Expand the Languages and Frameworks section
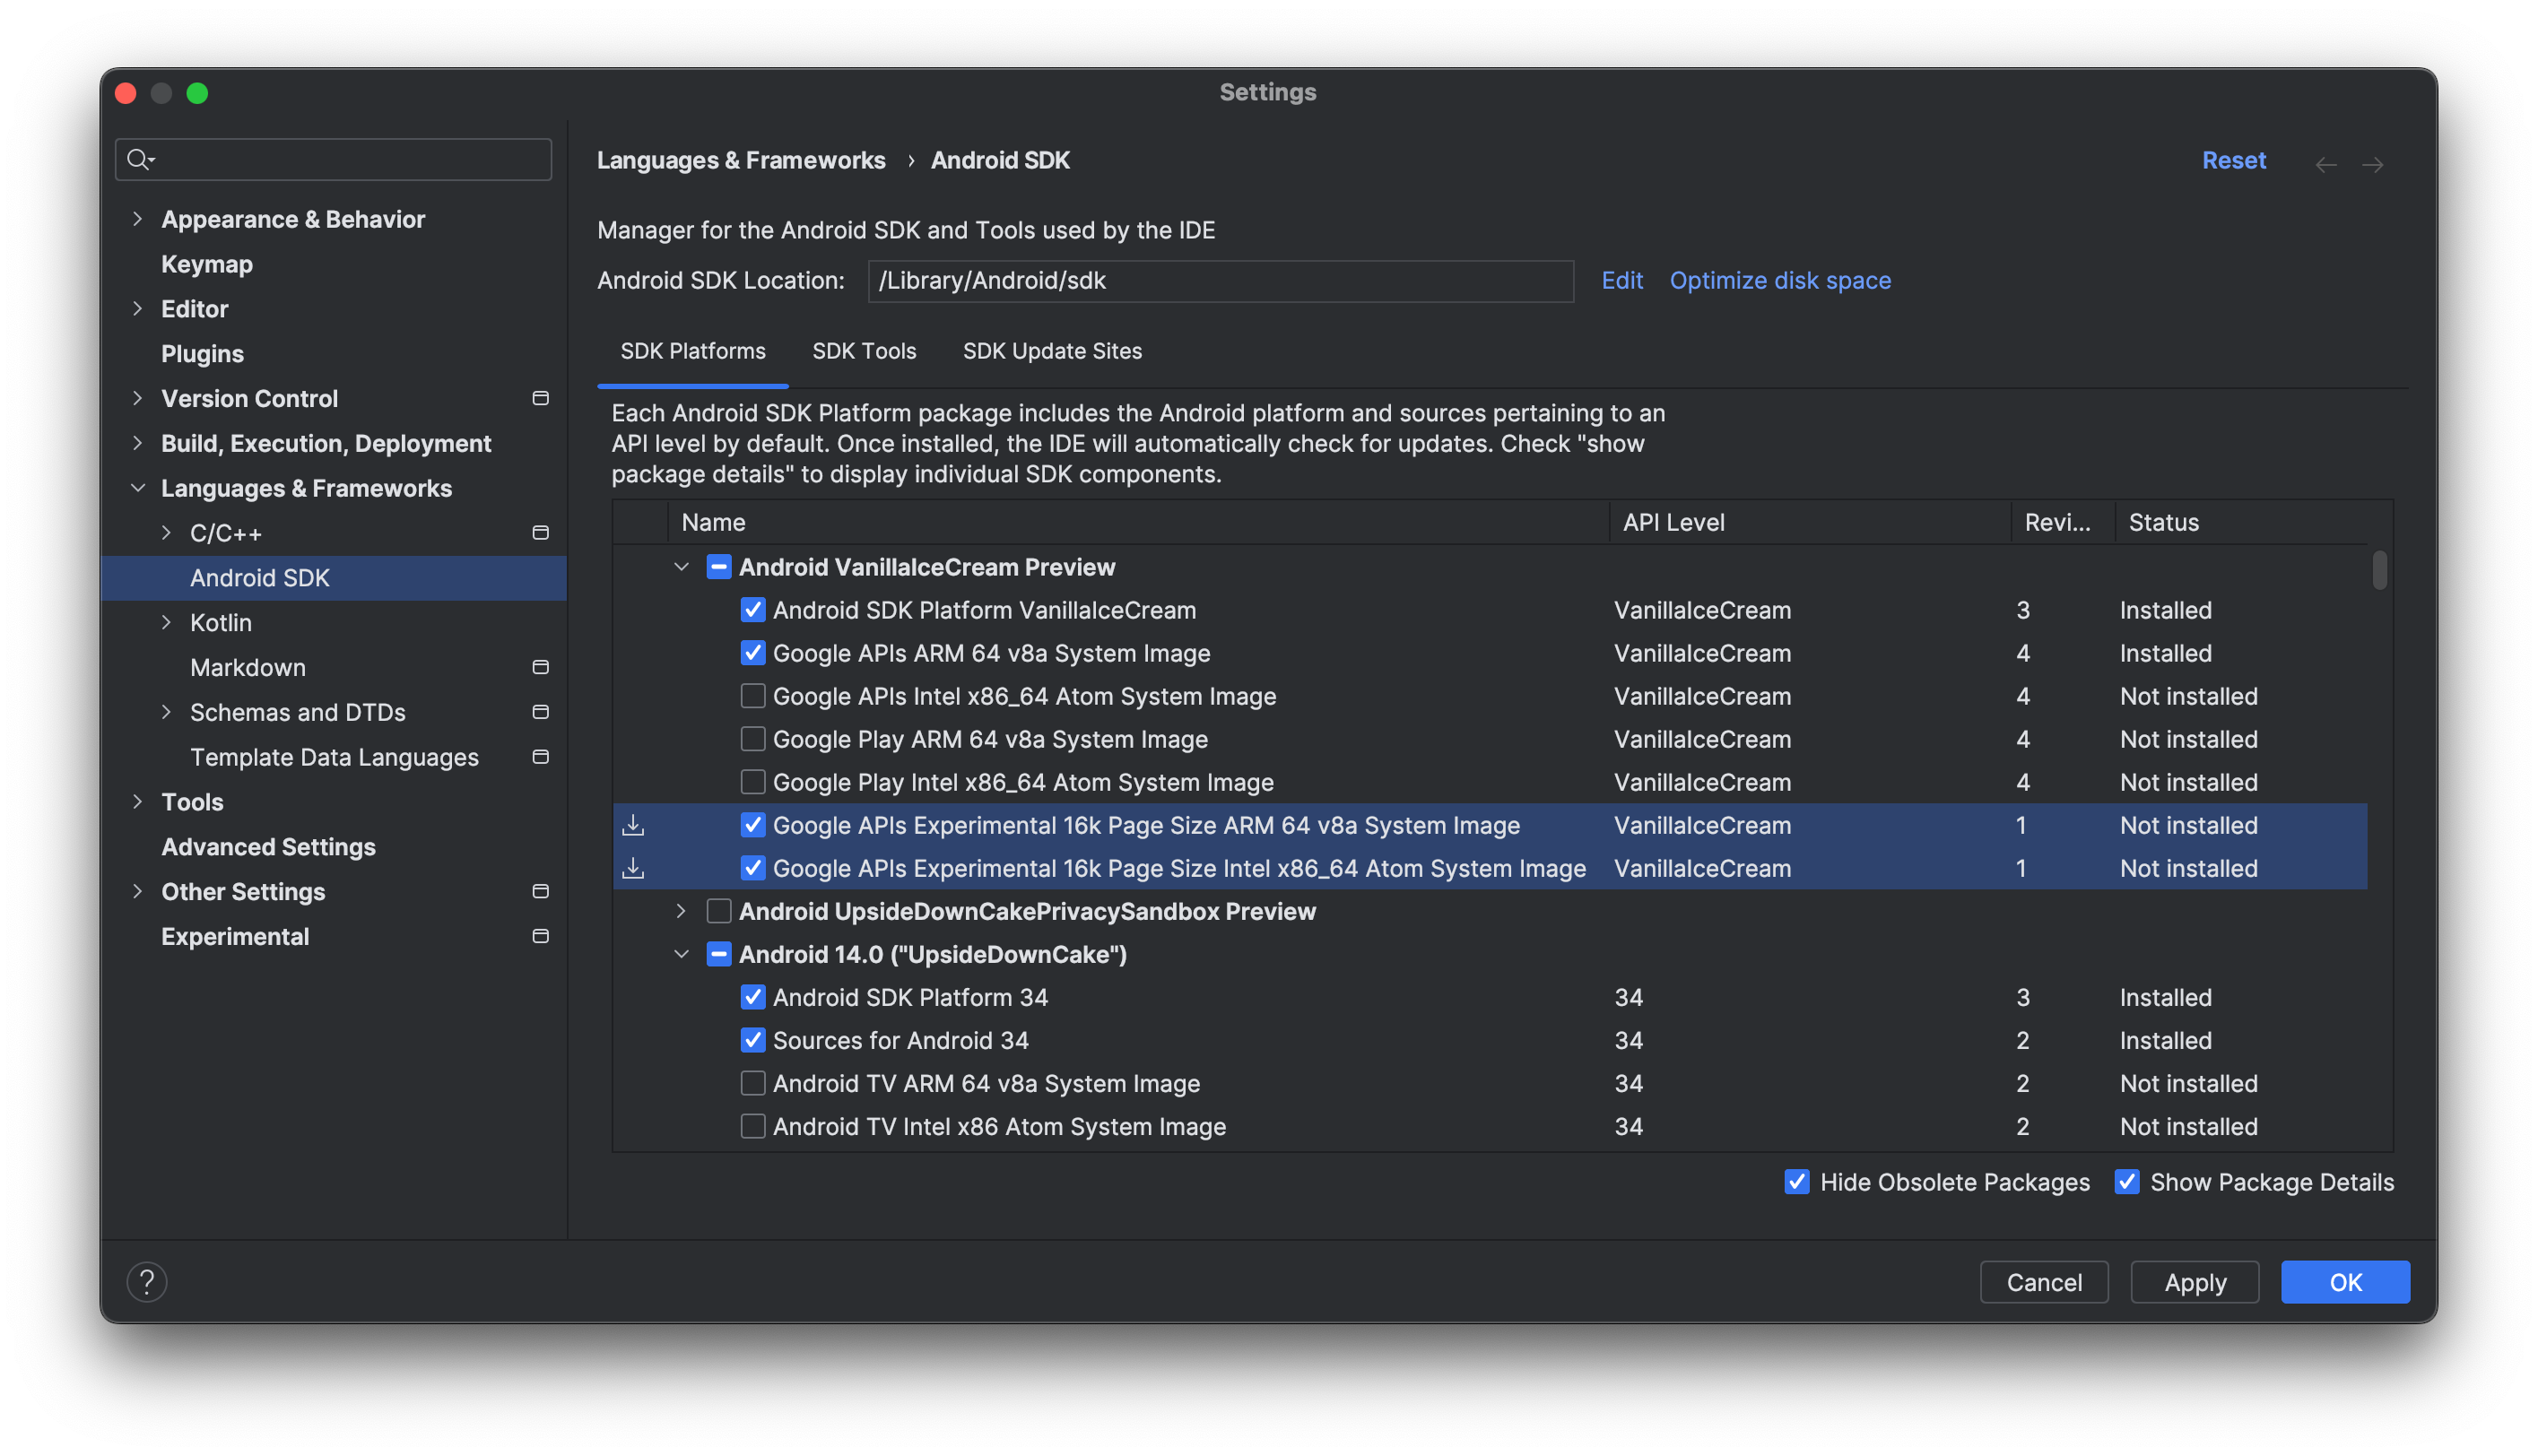 [138, 486]
